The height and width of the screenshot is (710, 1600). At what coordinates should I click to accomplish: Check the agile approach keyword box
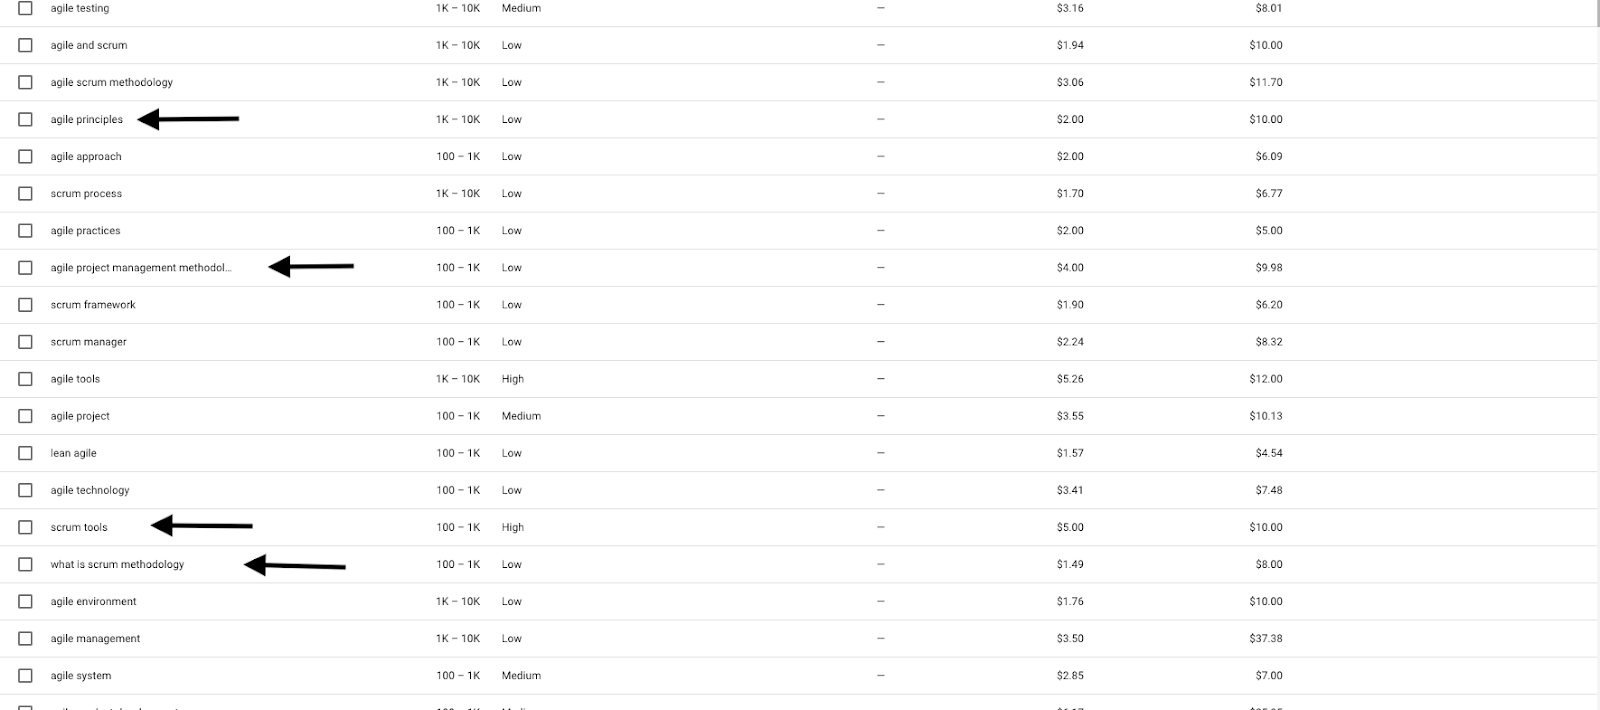tap(25, 156)
